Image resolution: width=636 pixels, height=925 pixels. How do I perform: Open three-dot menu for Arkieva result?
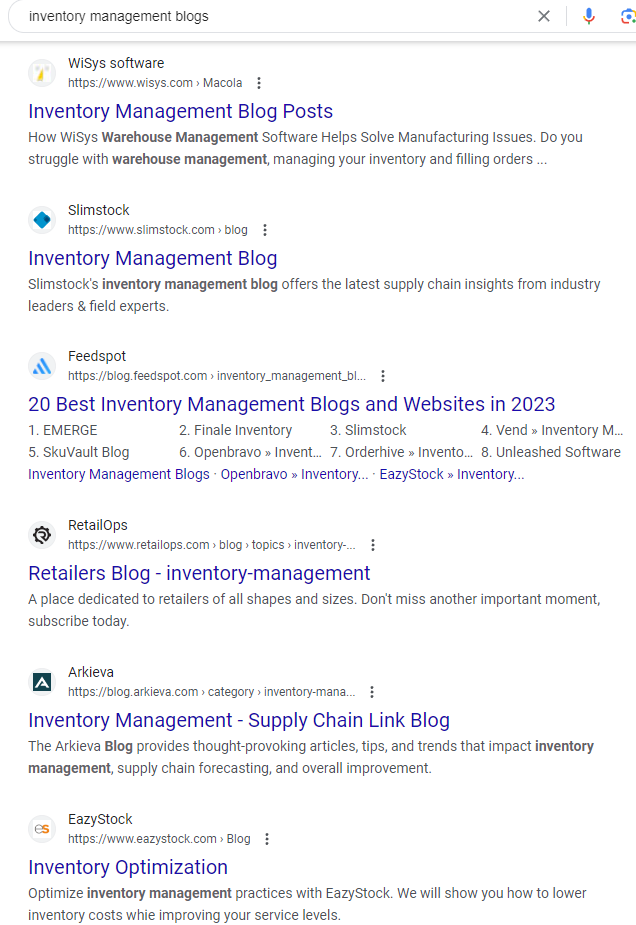(x=372, y=692)
